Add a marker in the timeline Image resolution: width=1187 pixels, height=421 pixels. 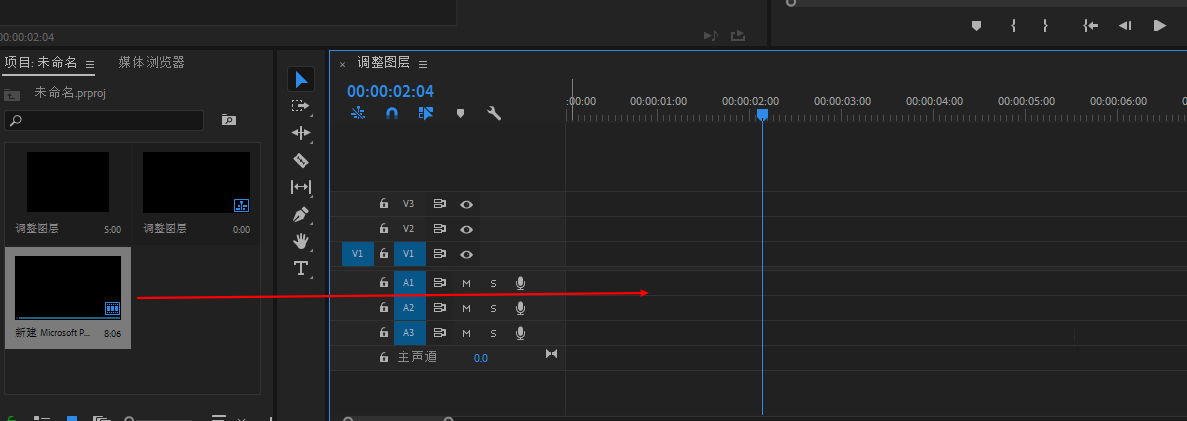pyautogui.click(x=460, y=114)
